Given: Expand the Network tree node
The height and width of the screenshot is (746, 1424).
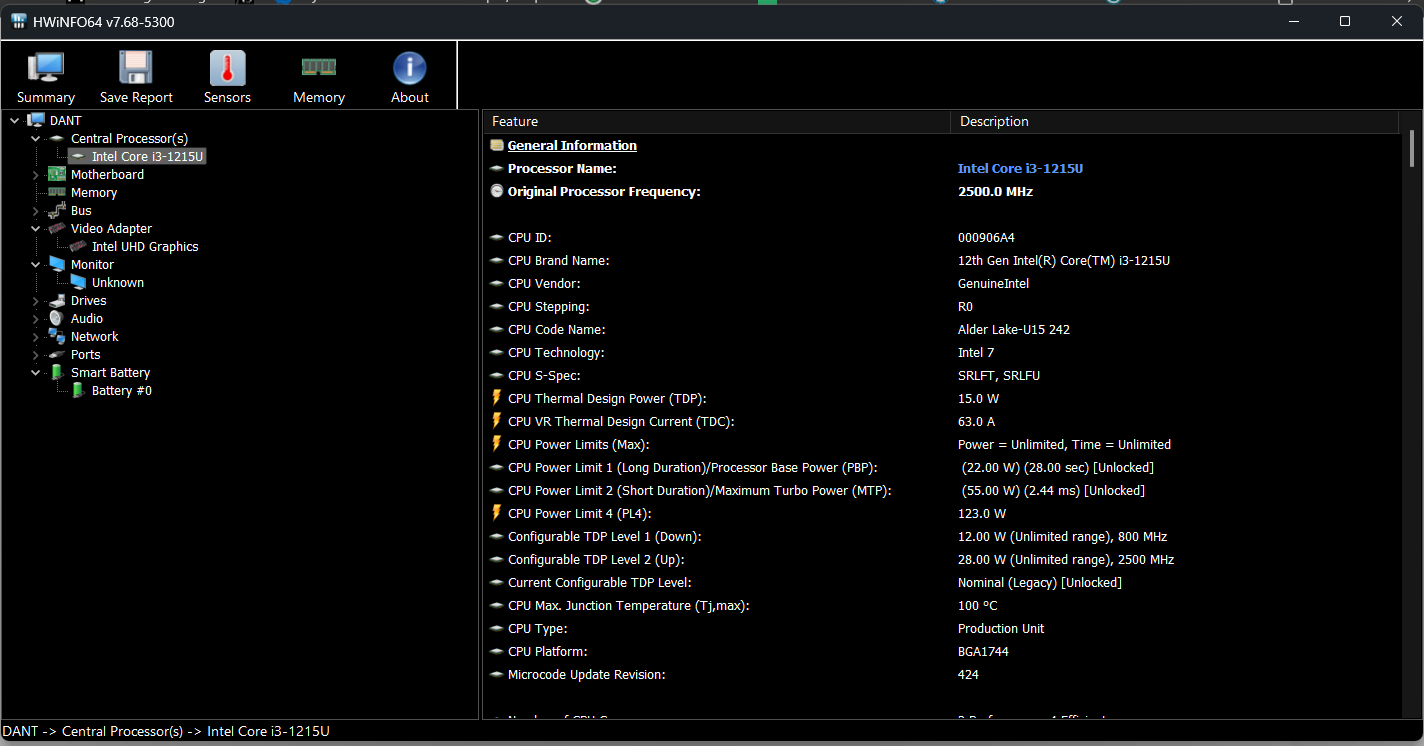Looking at the screenshot, I should [x=36, y=337].
